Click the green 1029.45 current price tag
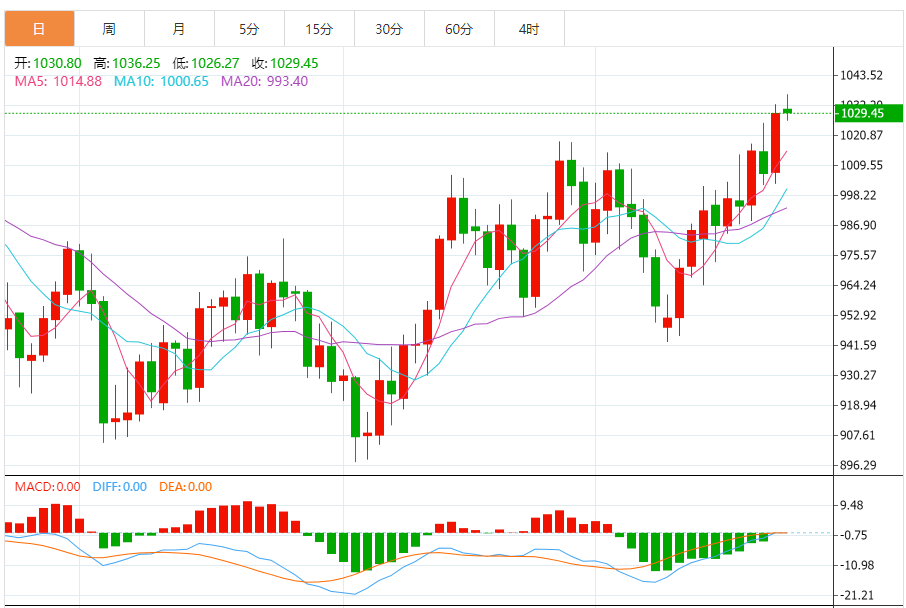The image size is (906, 608). 869,113
